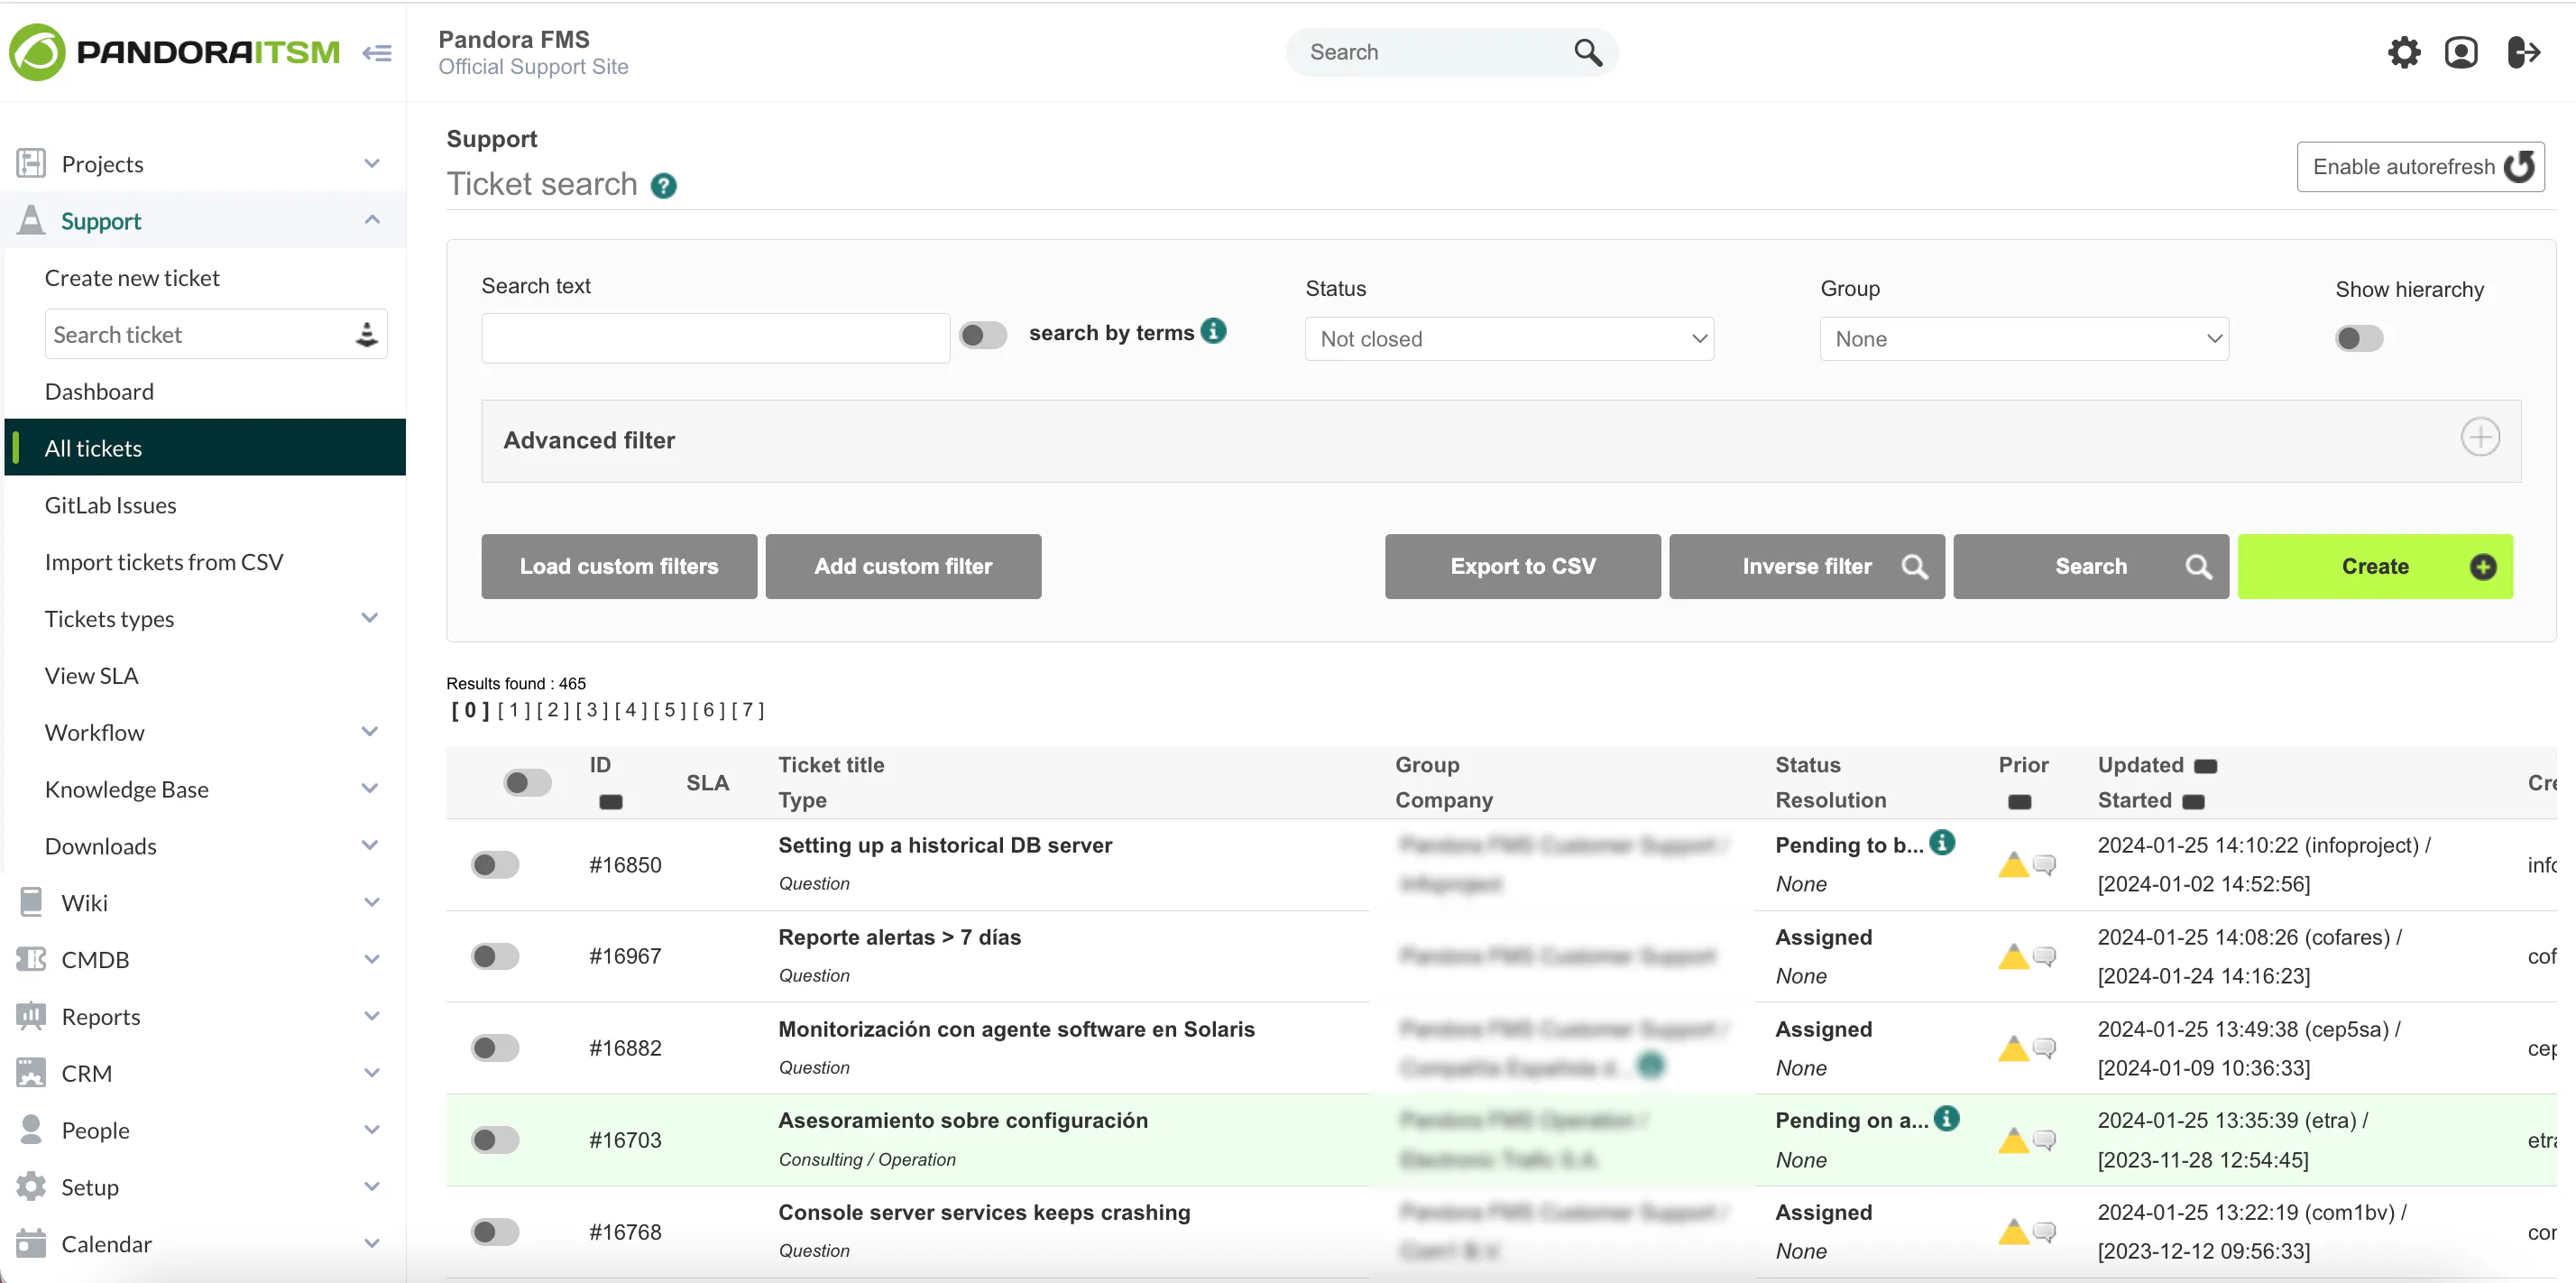Click priority warning icon for ticket #16967
The image size is (2576, 1283).
[x=2012, y=957]
